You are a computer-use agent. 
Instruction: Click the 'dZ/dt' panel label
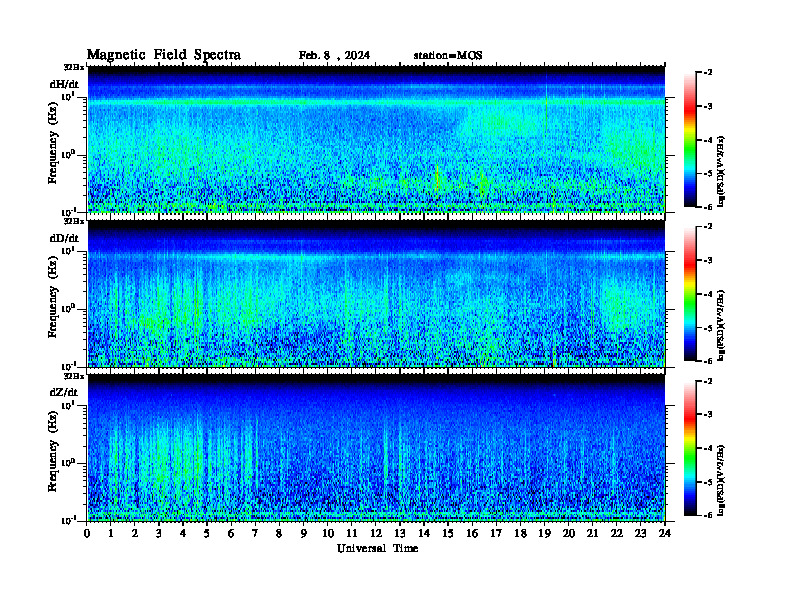64,392
